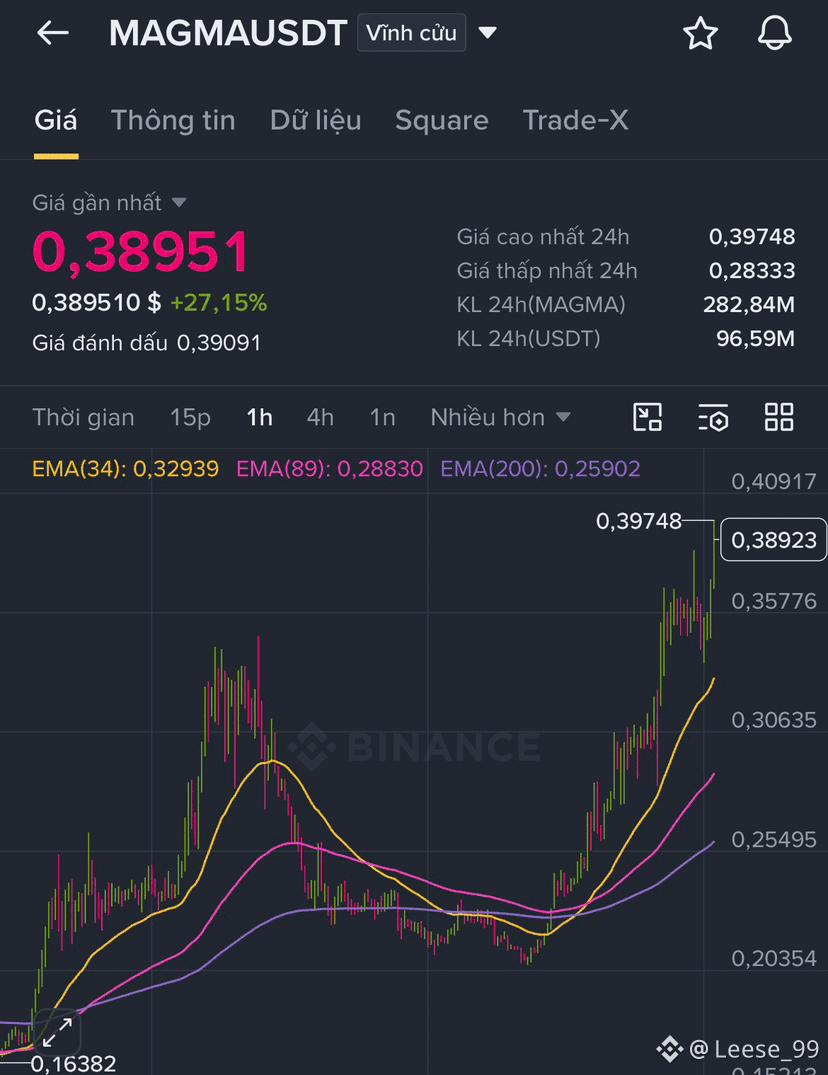Tap the chart high marker 0,39748 label
Image resolution: width=828 pixels, height=1075 pixels.
[x=639, y=522]
